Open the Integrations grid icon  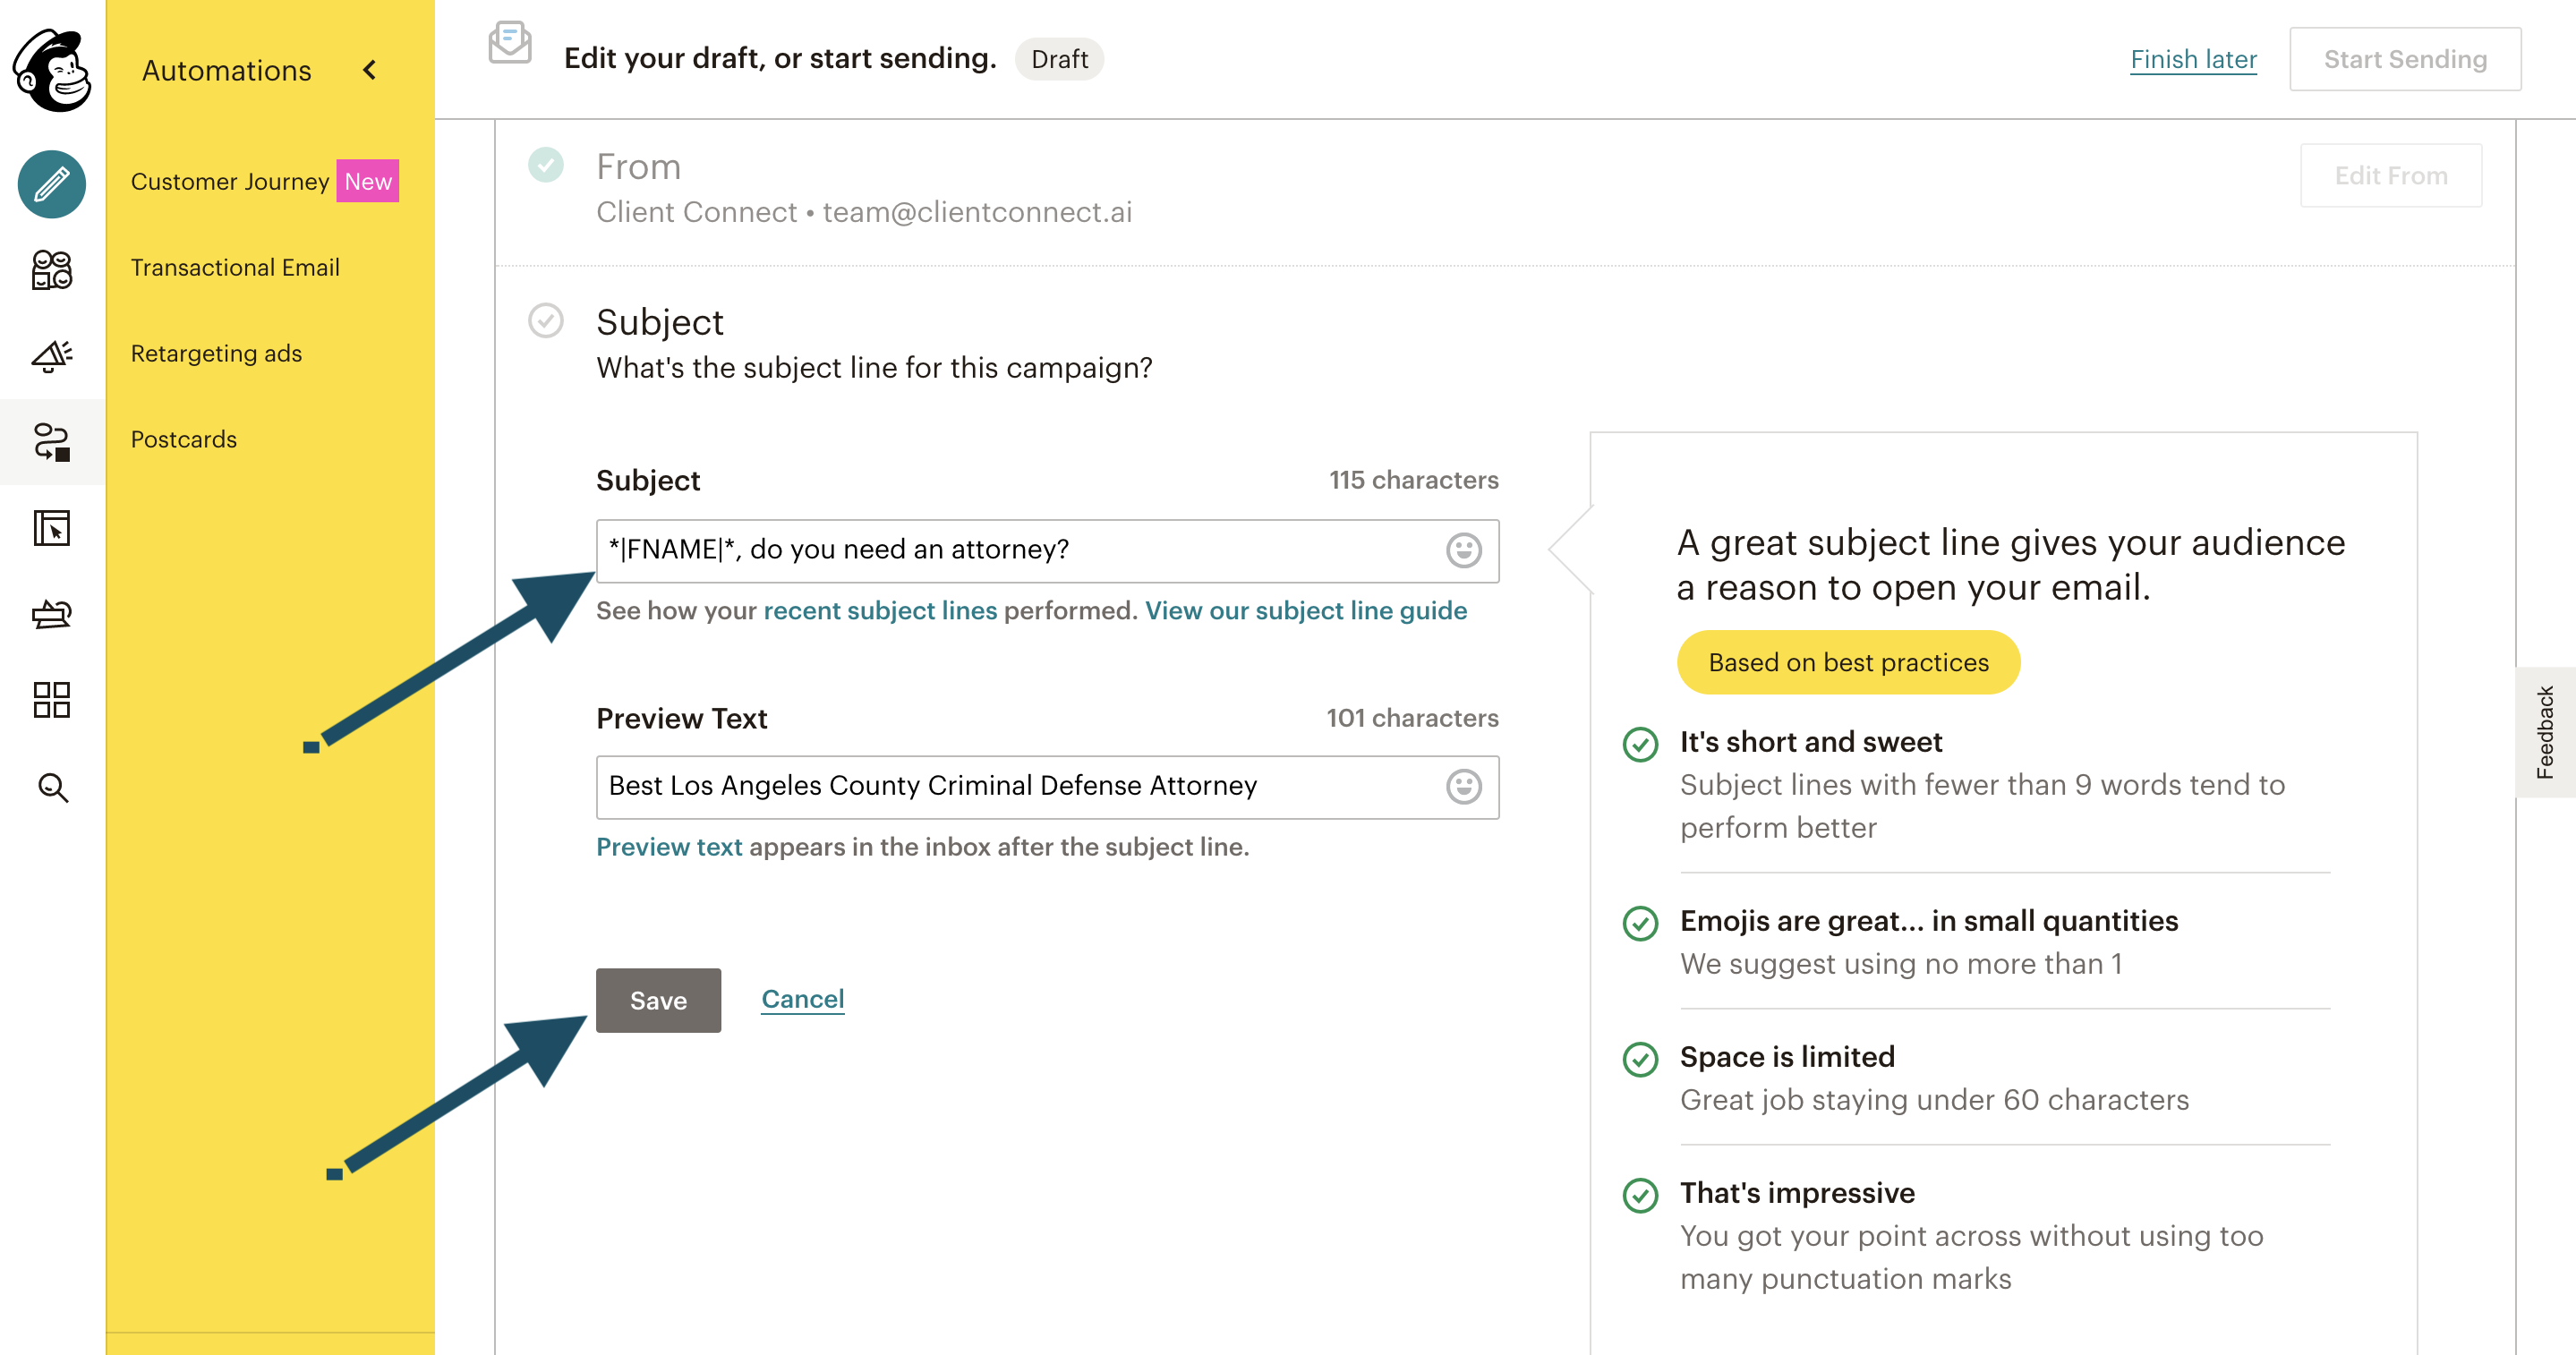click(52, 700)
